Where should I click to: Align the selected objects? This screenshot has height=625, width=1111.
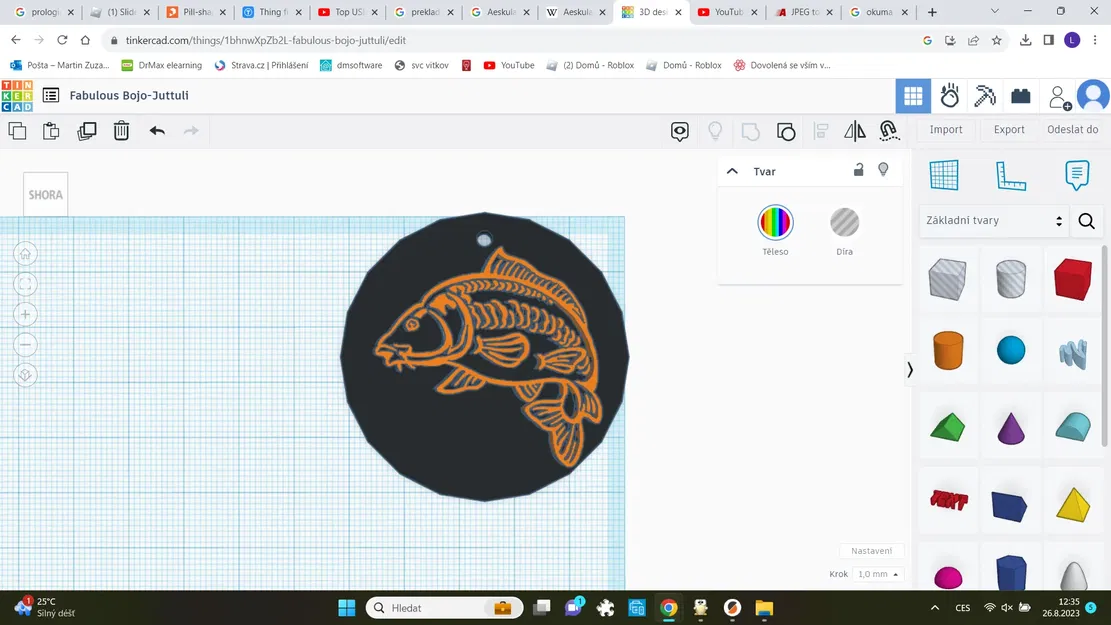(820, 130)
